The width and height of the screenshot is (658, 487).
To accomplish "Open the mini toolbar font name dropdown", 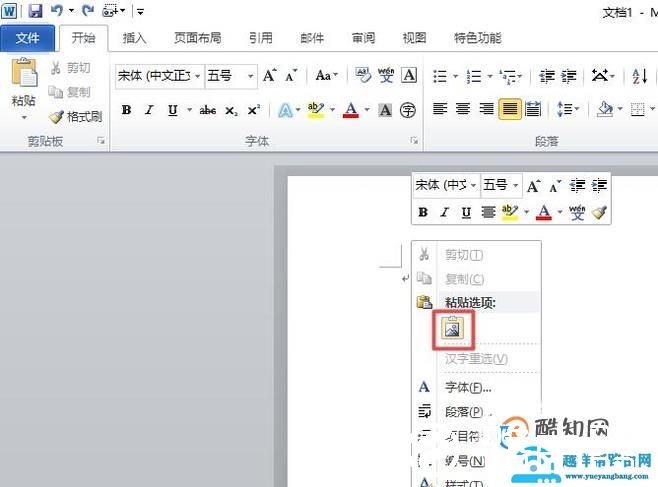I will 473,185.
